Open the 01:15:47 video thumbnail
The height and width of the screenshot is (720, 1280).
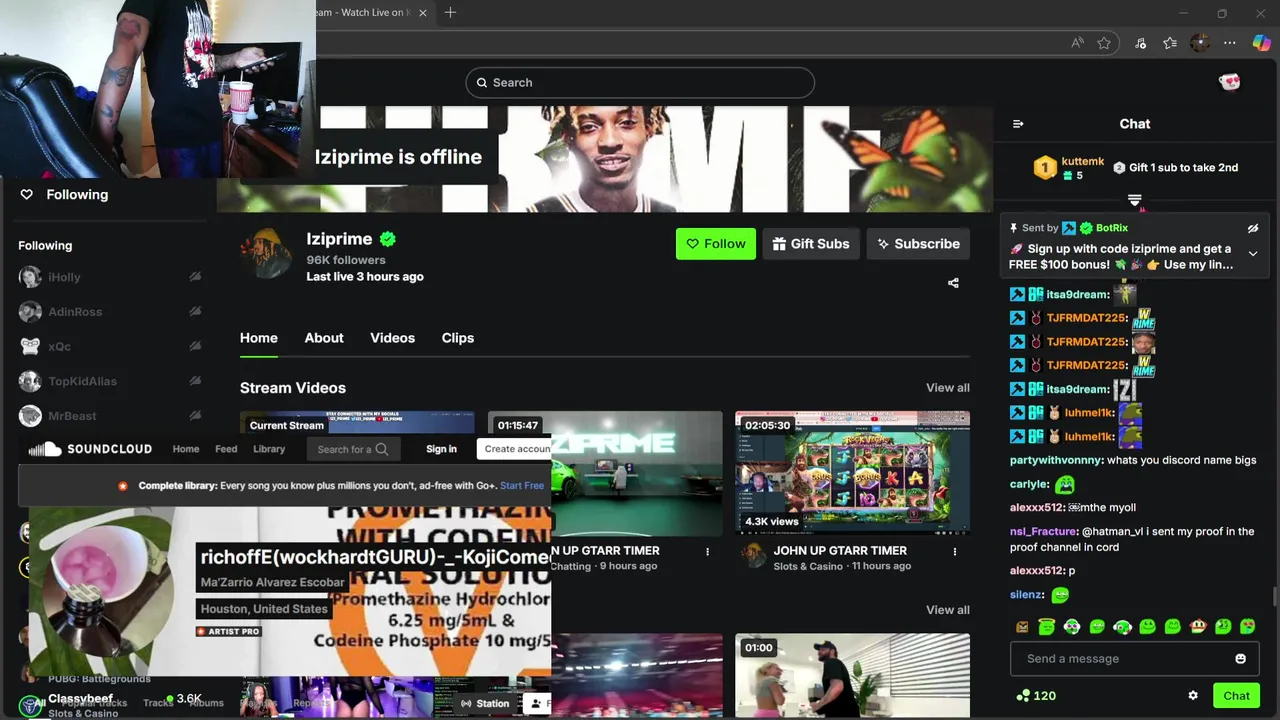point(605,473)
